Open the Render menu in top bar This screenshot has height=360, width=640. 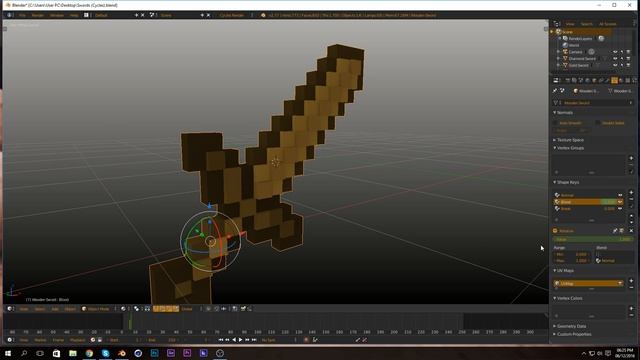[x=38, y=15]
